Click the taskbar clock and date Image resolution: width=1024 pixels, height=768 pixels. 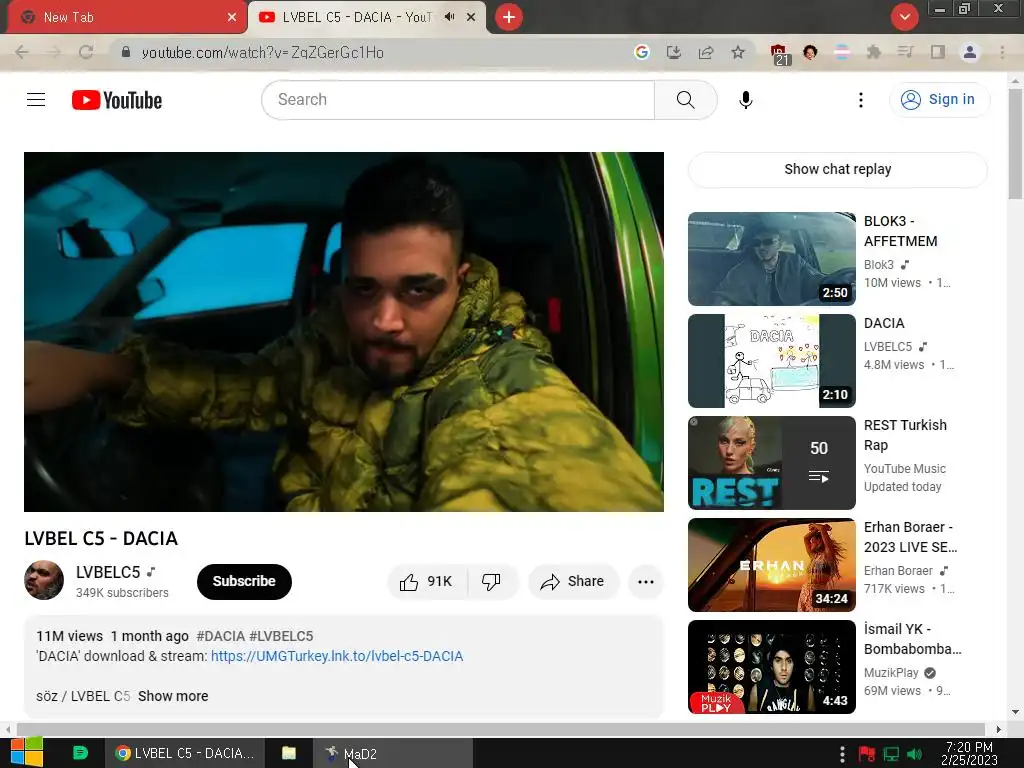[x=969, y=754]
